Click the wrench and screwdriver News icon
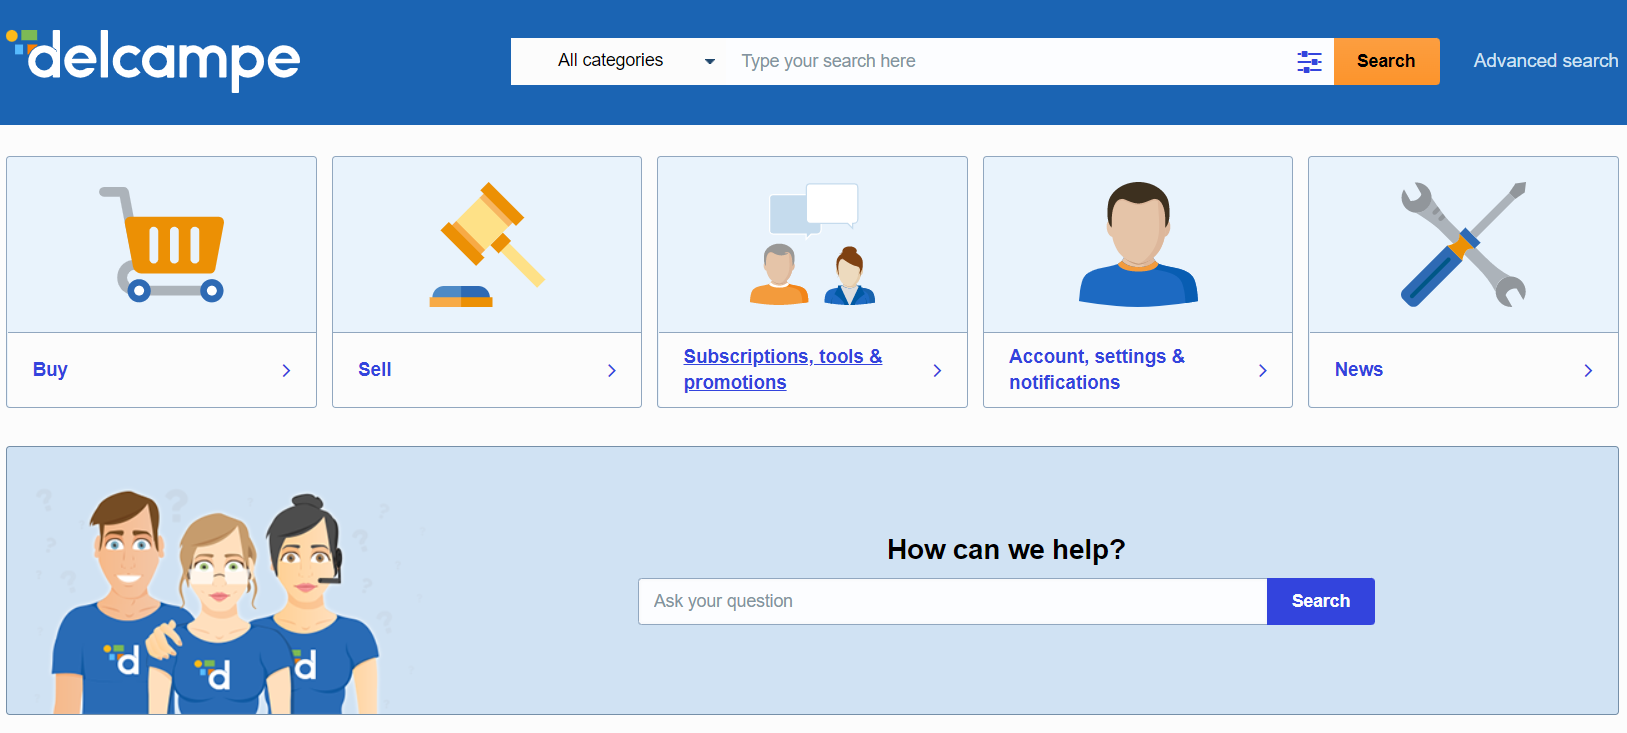 pos(1463,244)
